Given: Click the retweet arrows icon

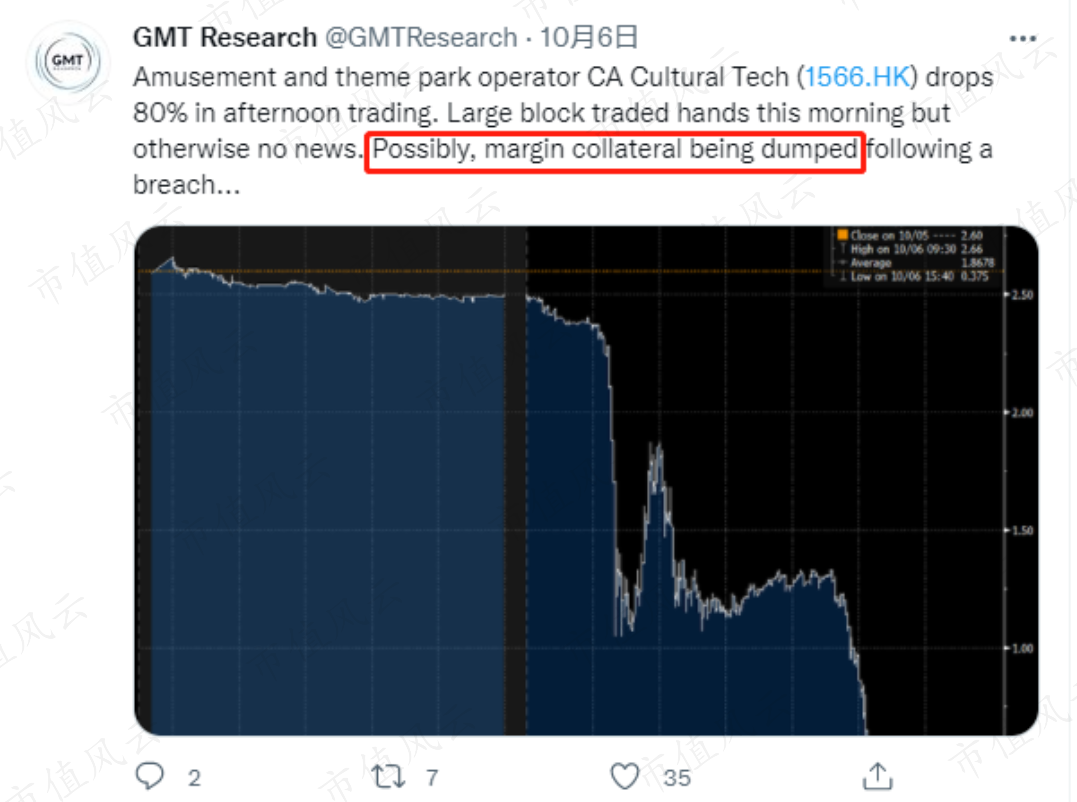Looking at the screenshot, I should (388, 777).
